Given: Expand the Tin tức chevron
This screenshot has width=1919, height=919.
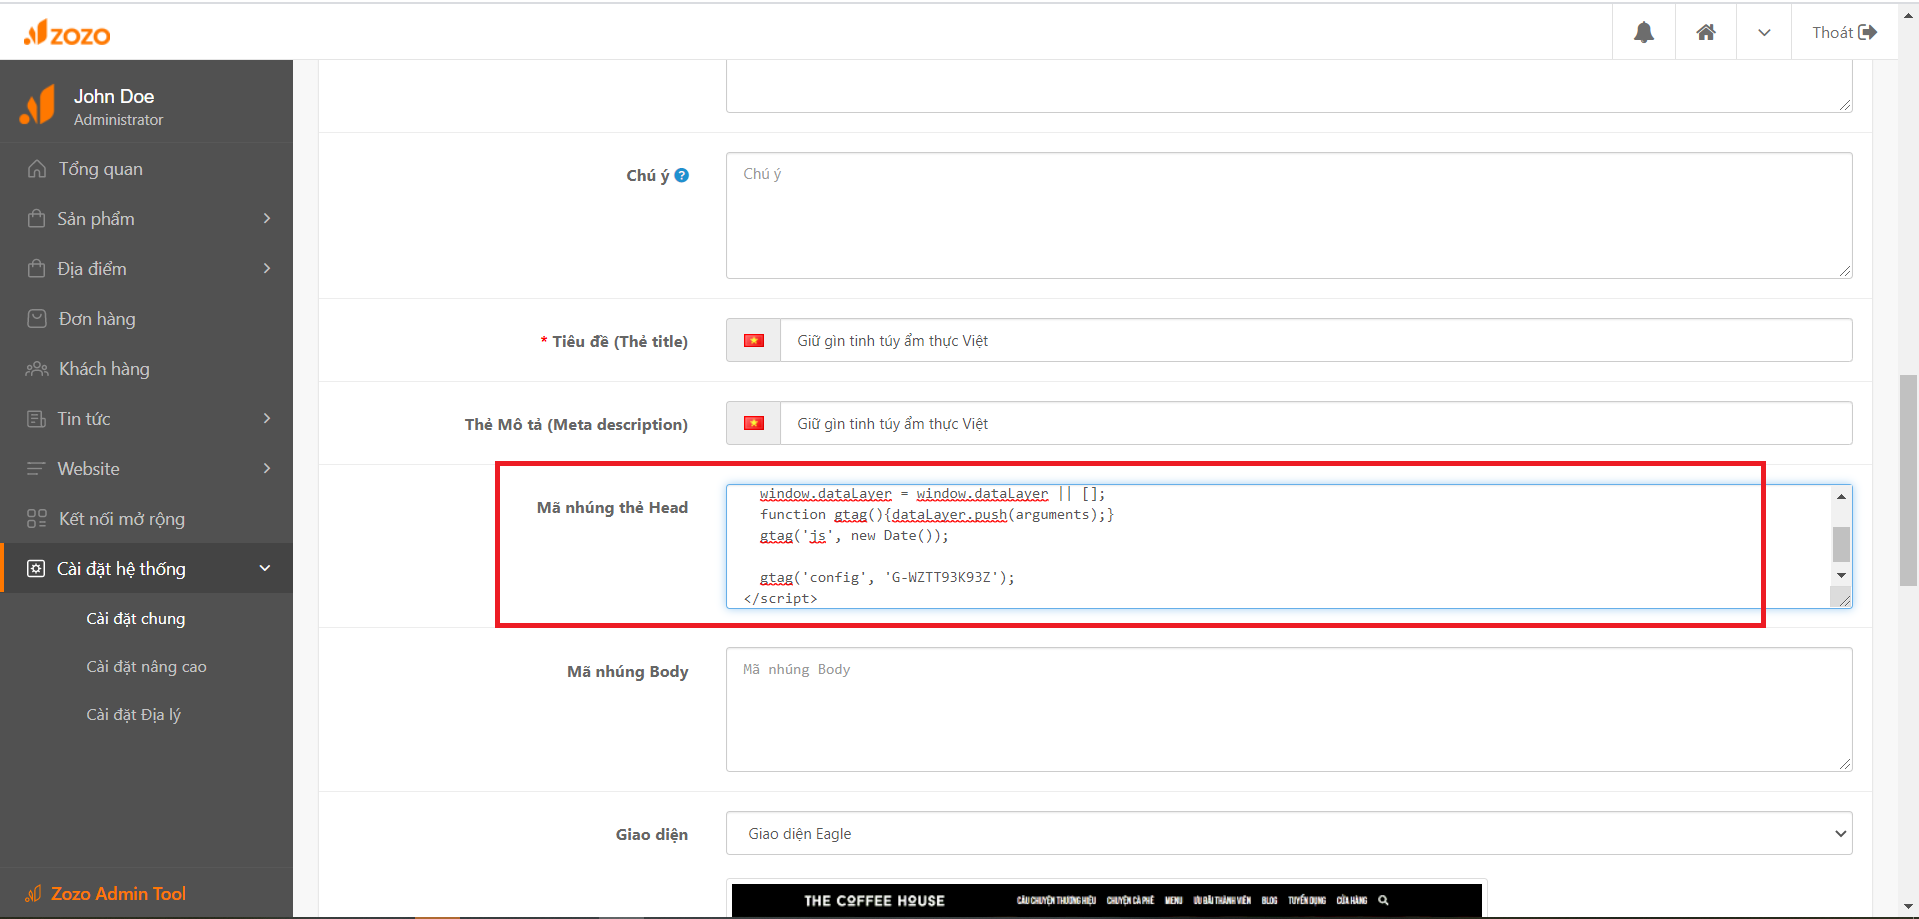Looking at the screenshot, I should point(267,418).
